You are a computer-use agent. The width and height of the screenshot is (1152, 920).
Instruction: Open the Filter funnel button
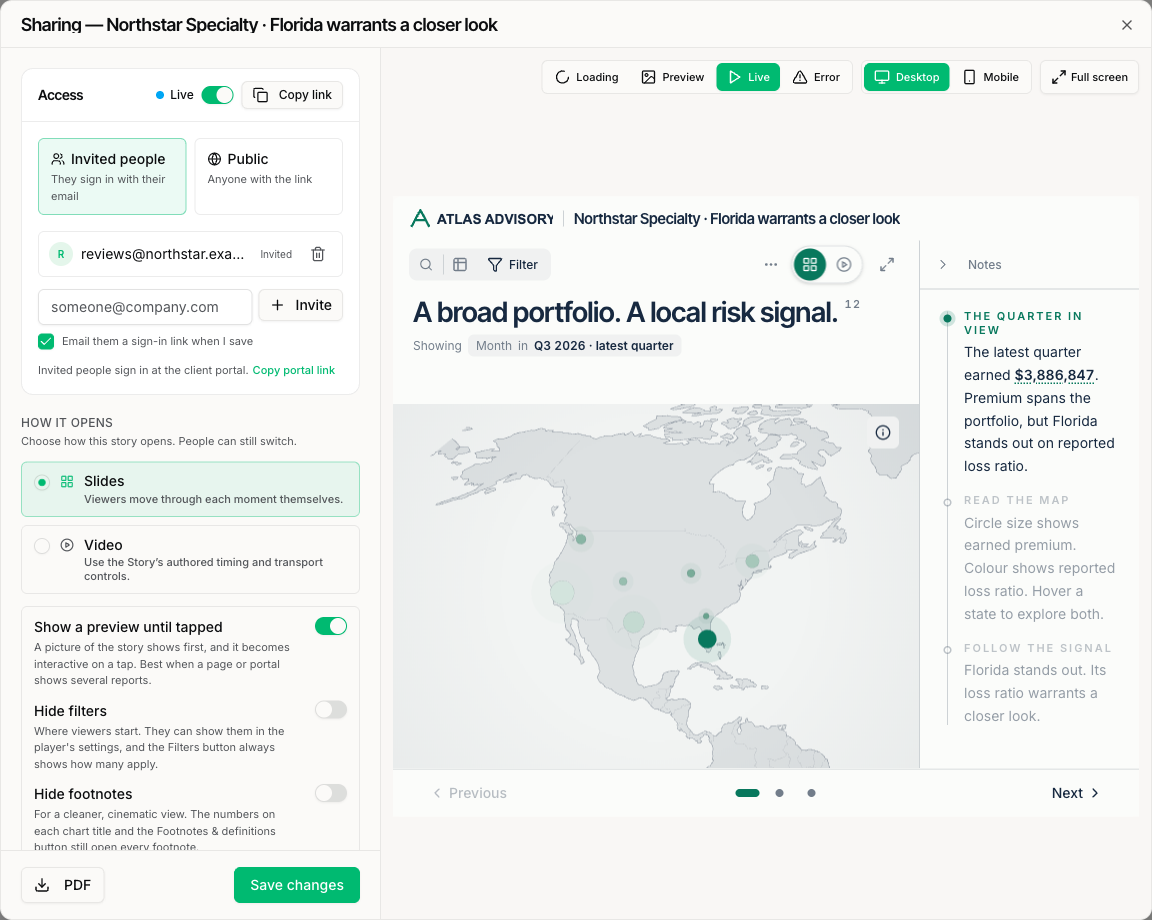click(513, 265)
